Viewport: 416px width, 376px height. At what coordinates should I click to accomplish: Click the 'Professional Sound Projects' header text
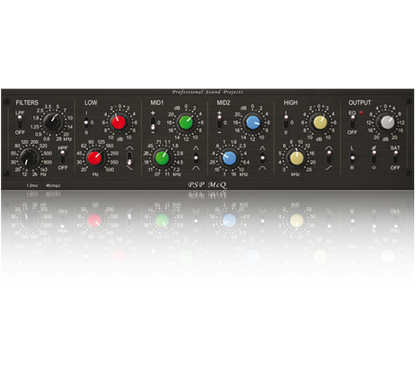click(x=208, y=92)
